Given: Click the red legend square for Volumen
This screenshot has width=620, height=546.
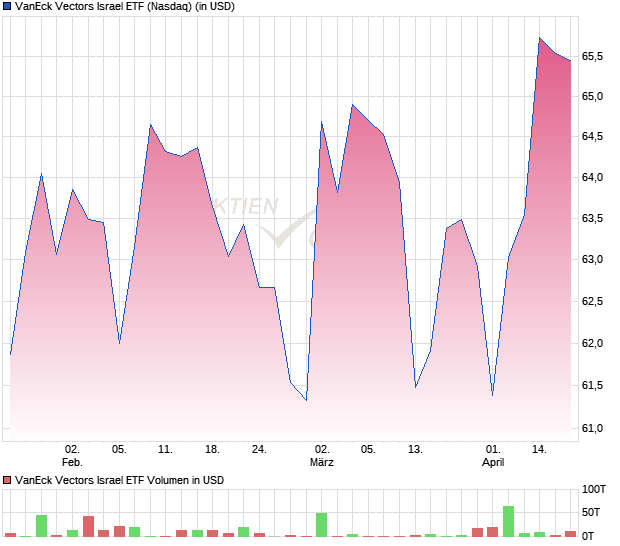Looking at the screenshot, I should (7, 480).
